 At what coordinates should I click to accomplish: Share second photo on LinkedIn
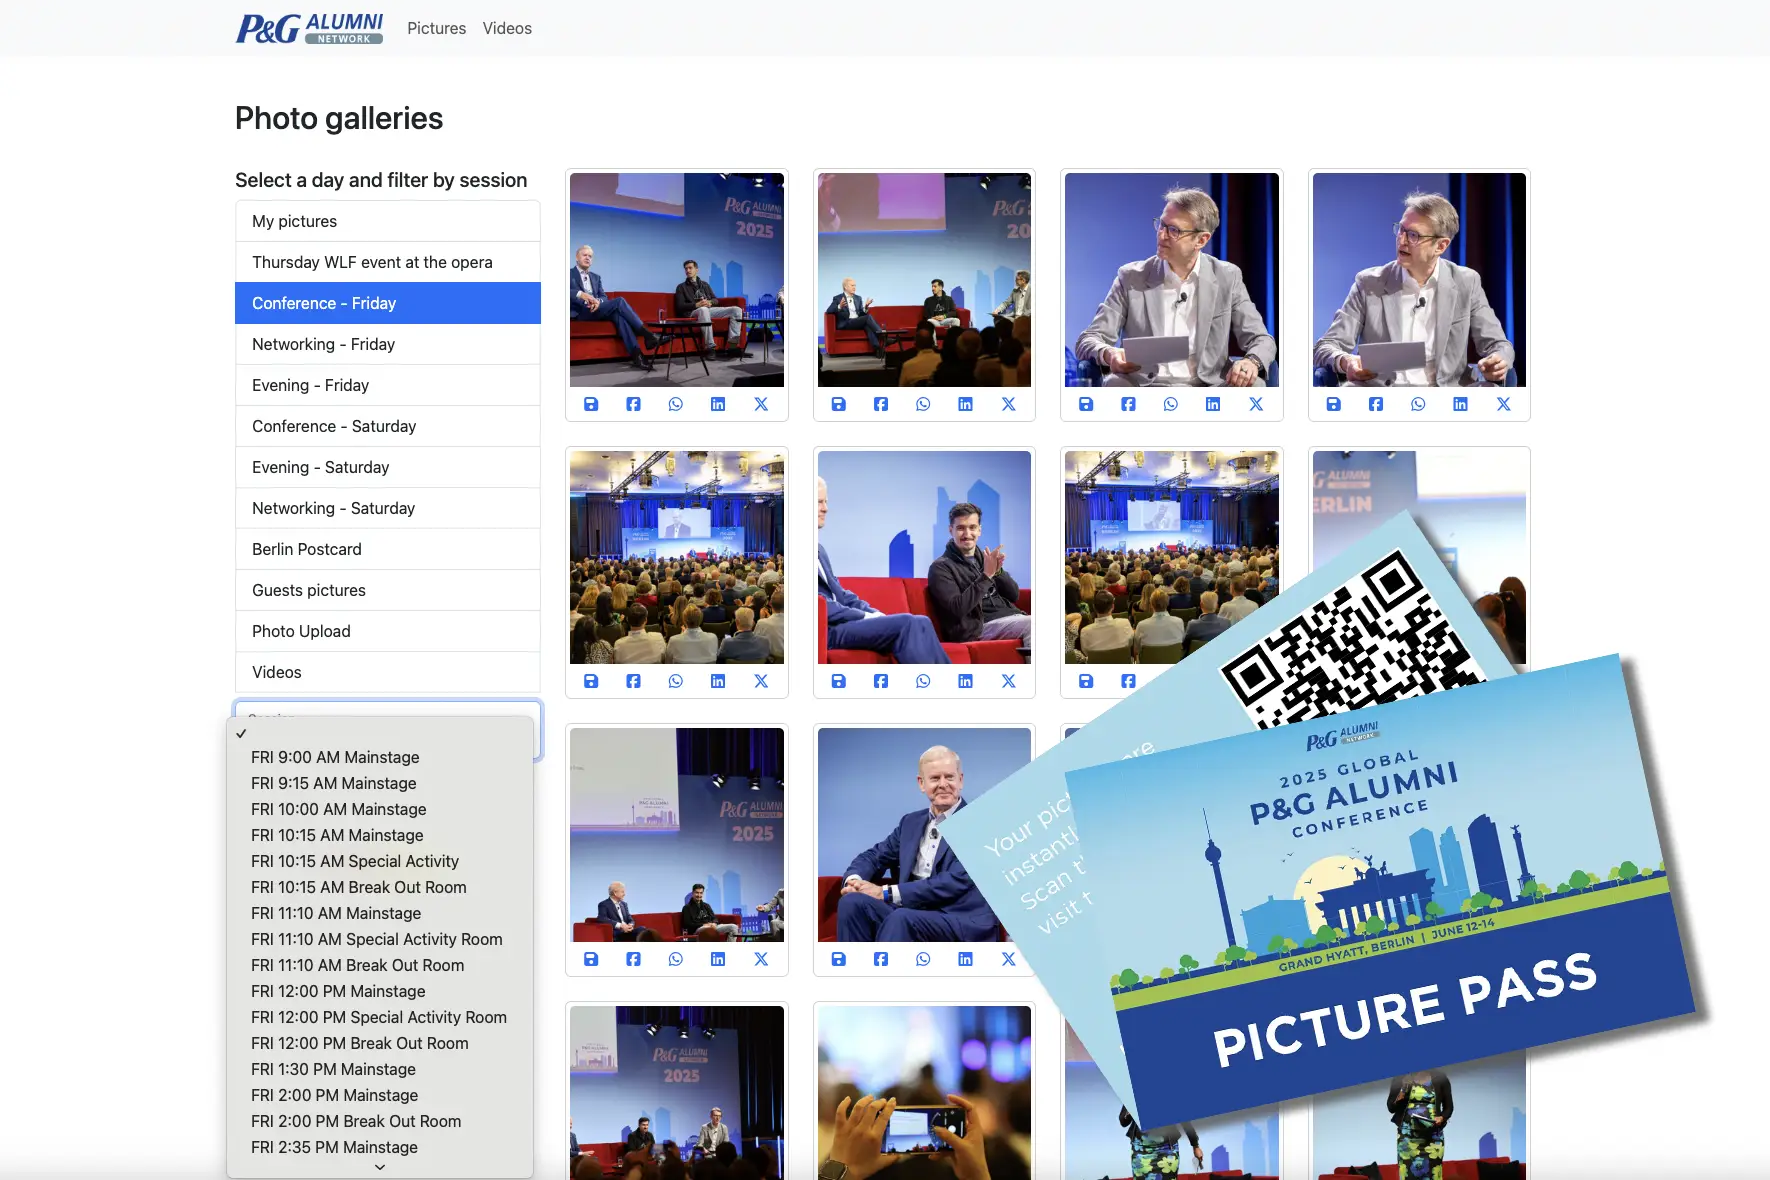965,404
